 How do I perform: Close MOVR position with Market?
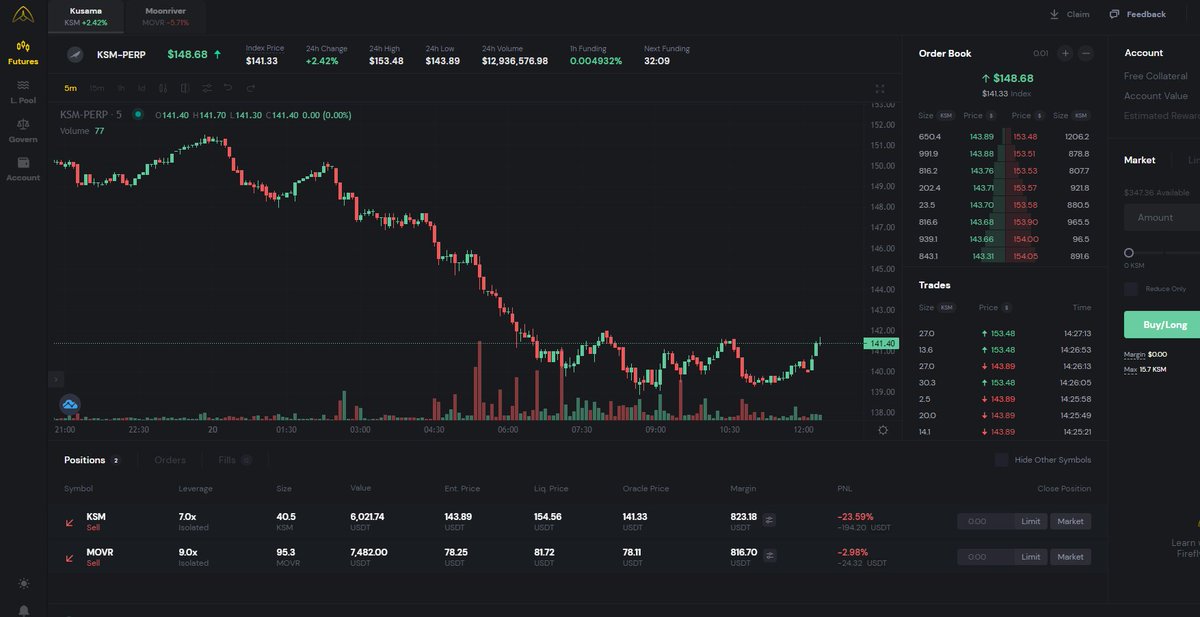click(x=1070, y=557)
